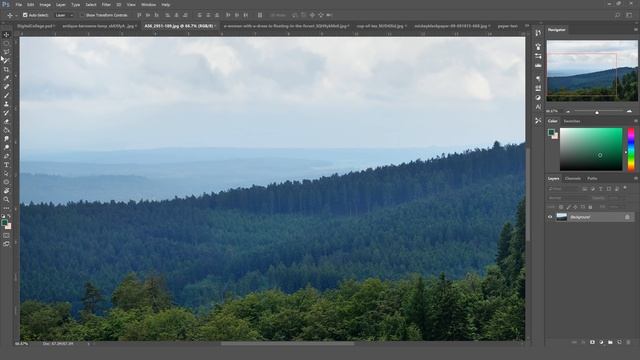
Task: Create new adjustment layer icon
Action: coord(601,342)
